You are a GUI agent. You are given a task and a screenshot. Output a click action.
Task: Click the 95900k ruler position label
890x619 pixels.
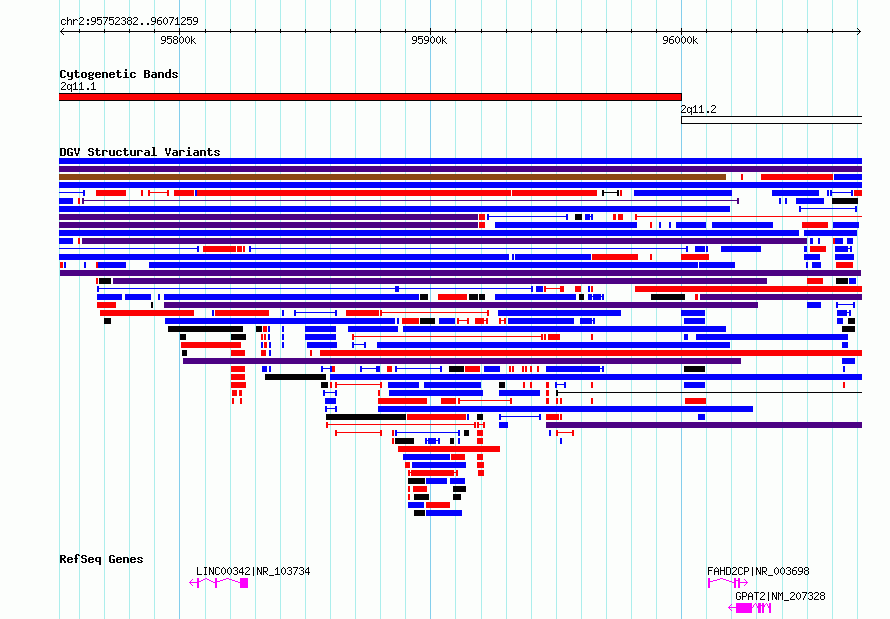[429, 40]
